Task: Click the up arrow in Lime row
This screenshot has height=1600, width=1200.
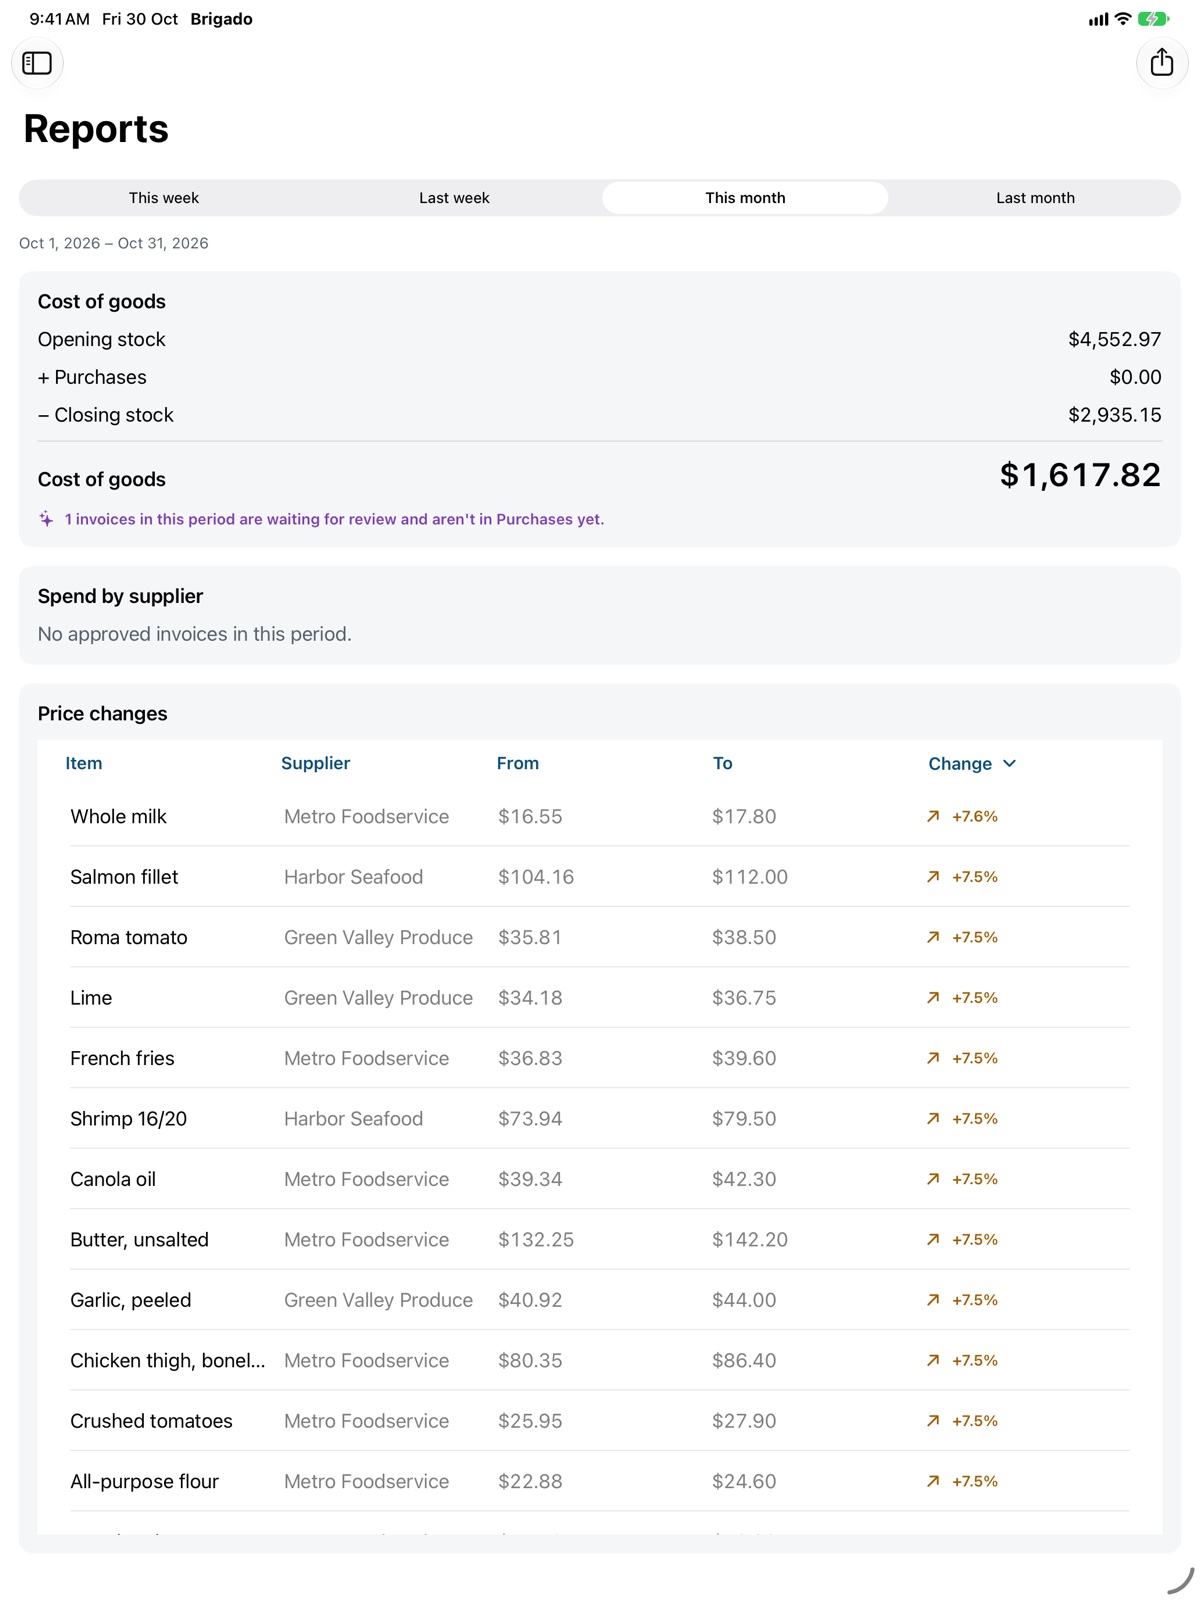Action: 933,998
